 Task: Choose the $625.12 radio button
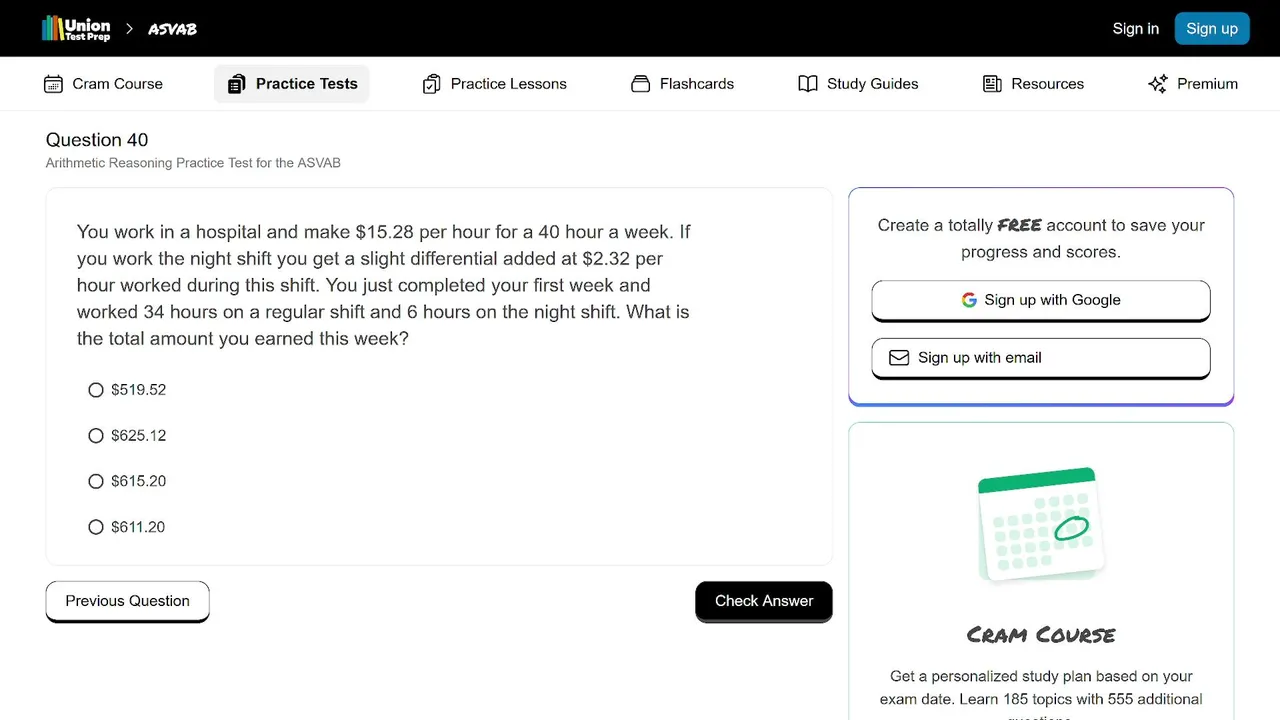coord(96,436)
